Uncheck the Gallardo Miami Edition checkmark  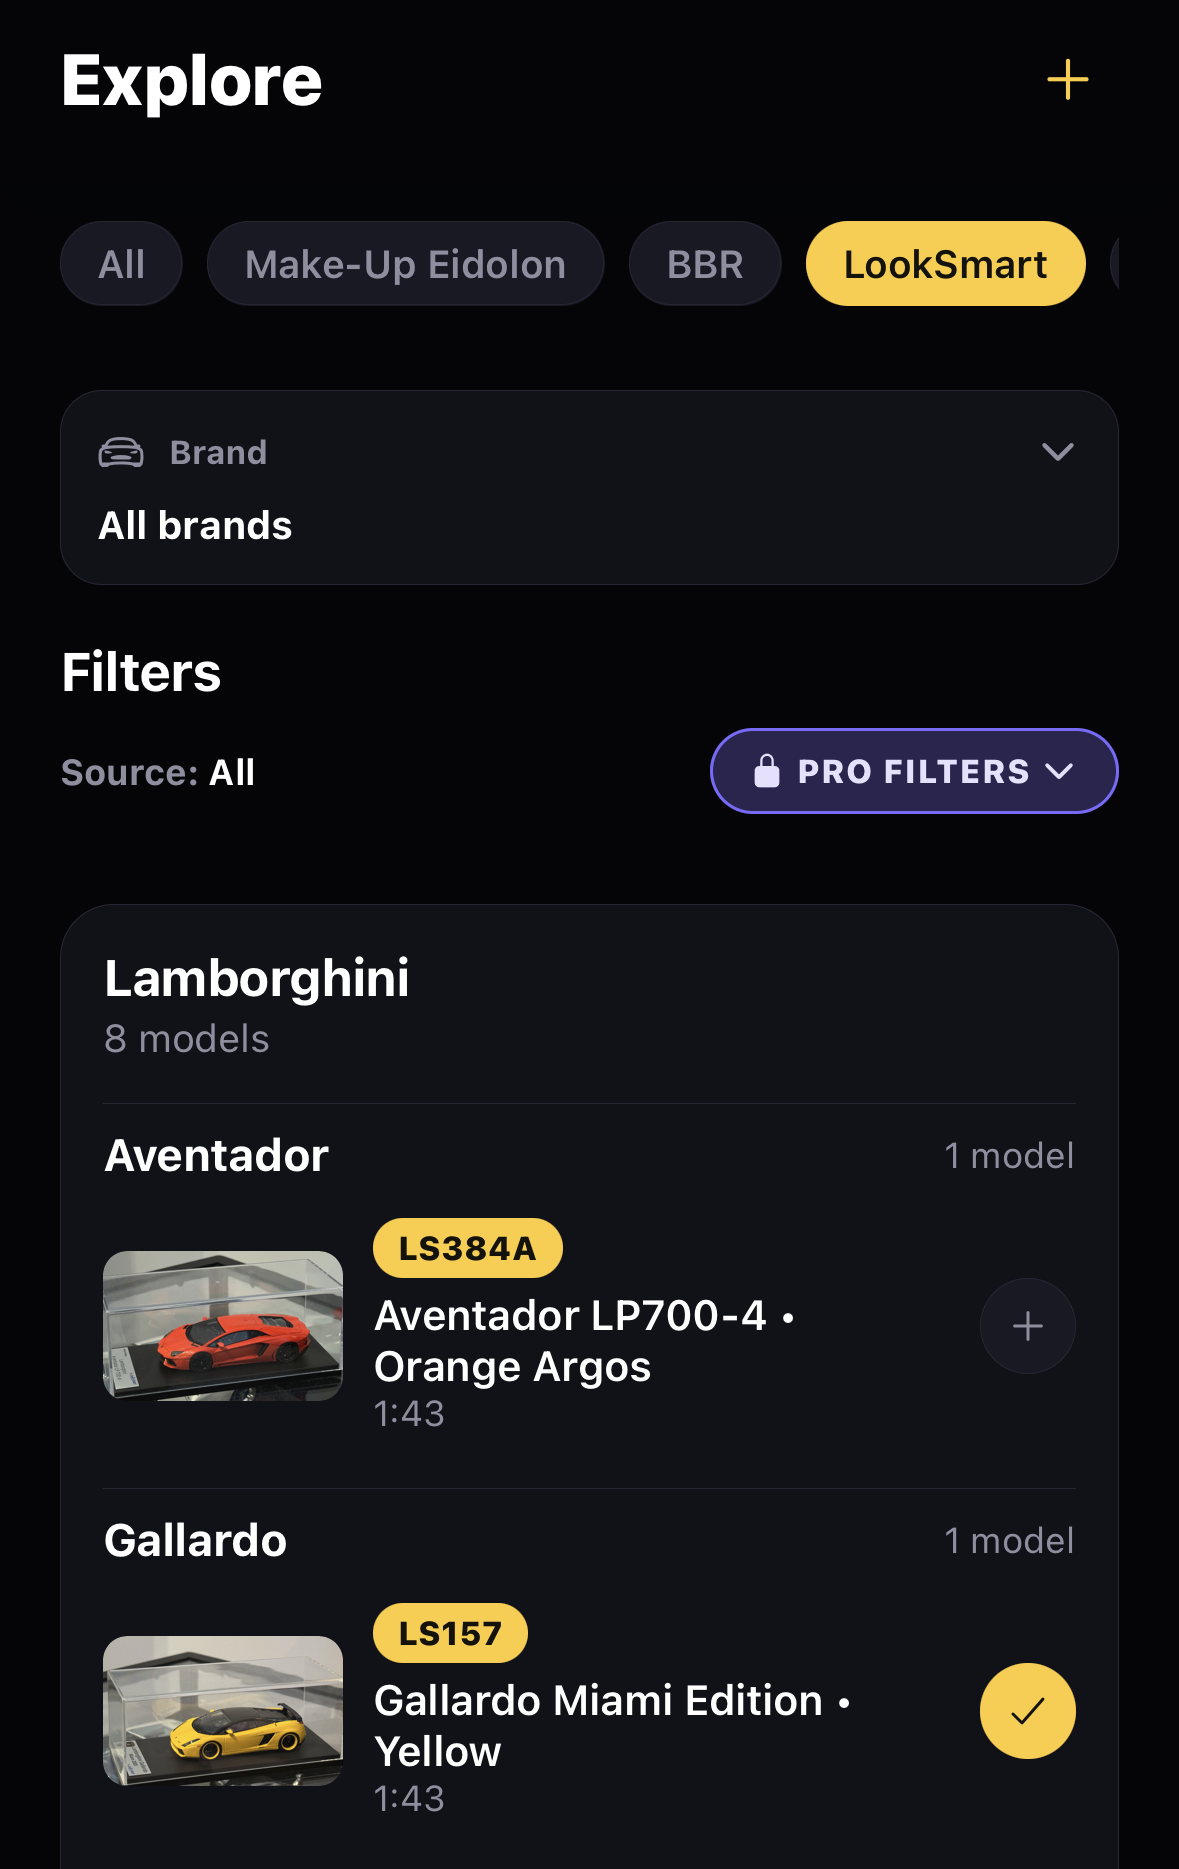(1027, 1711)
